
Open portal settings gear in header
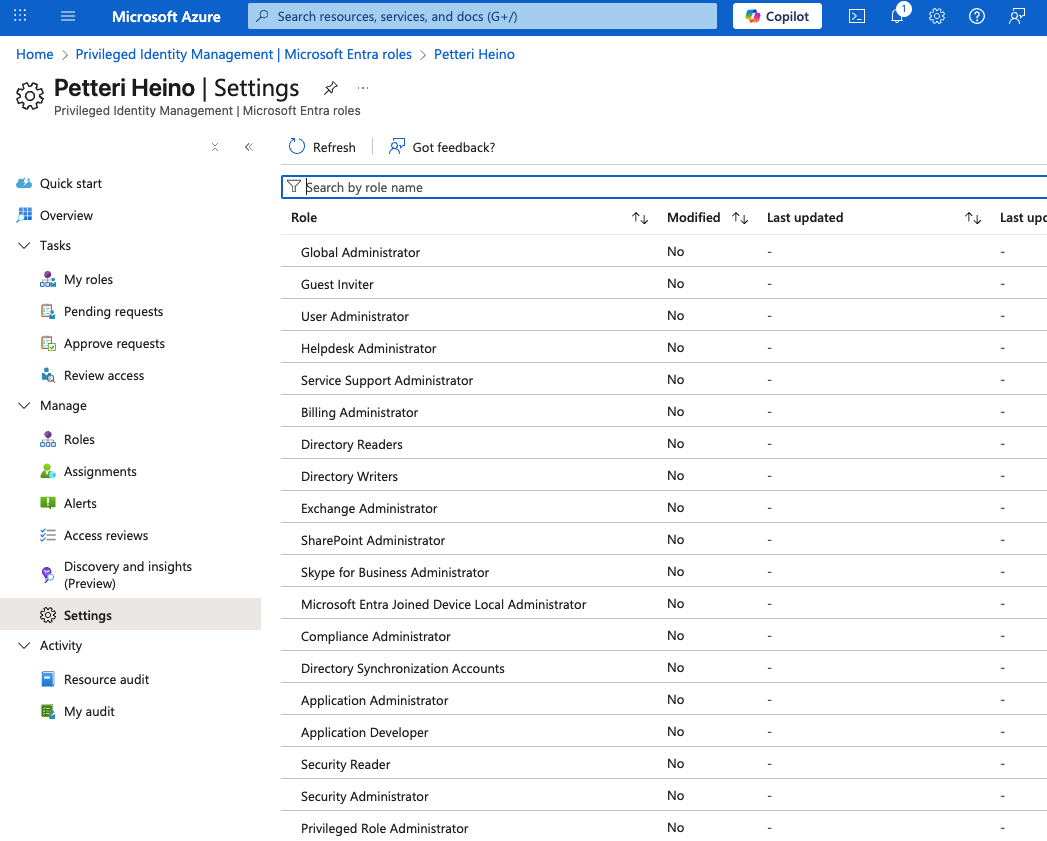[937, 16]
